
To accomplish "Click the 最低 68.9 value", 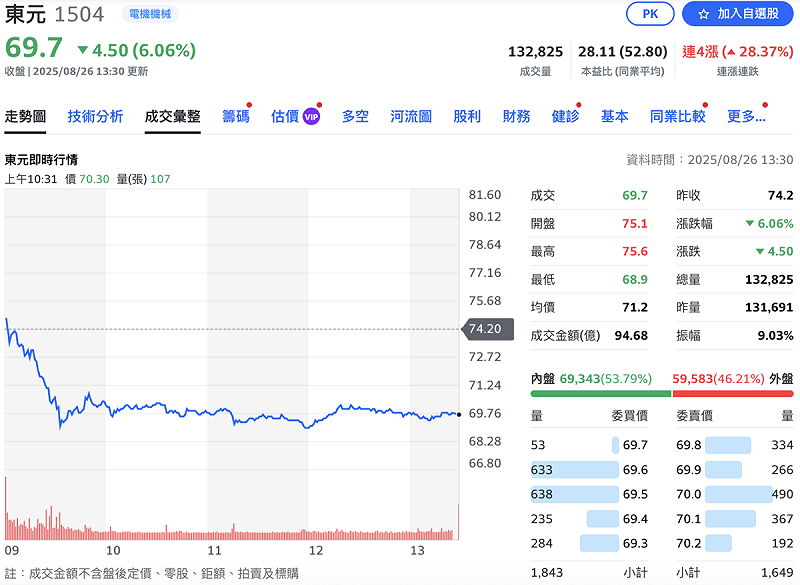I will coord(635,279).
